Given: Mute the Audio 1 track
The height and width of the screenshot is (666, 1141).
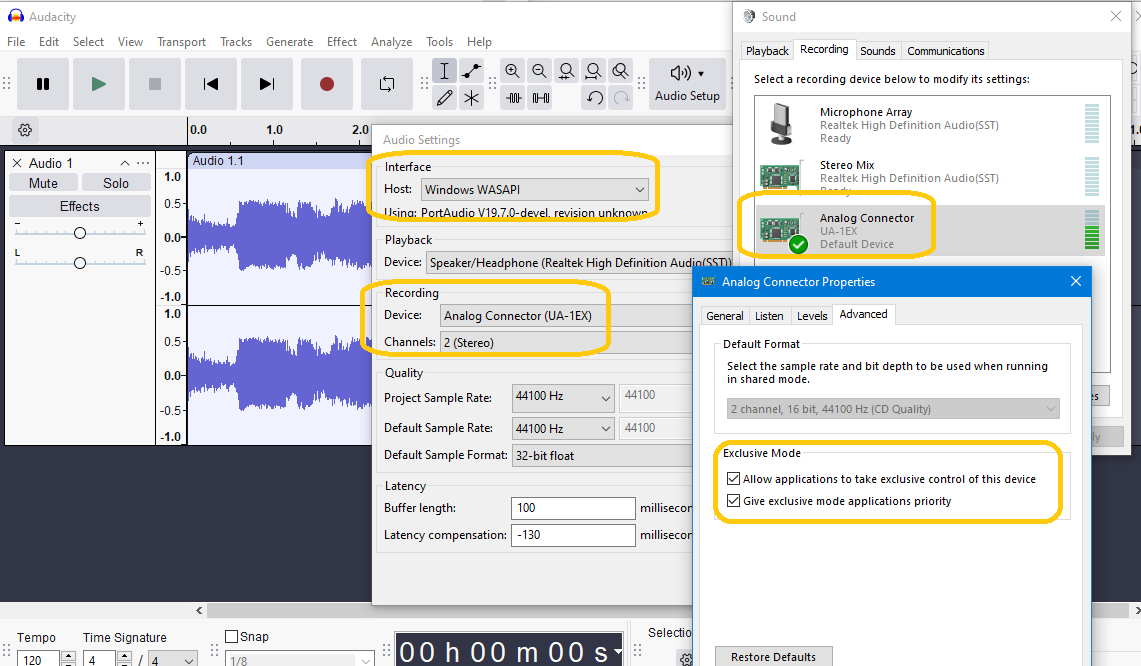Looking at the screenshot, I should coord(43,183).
